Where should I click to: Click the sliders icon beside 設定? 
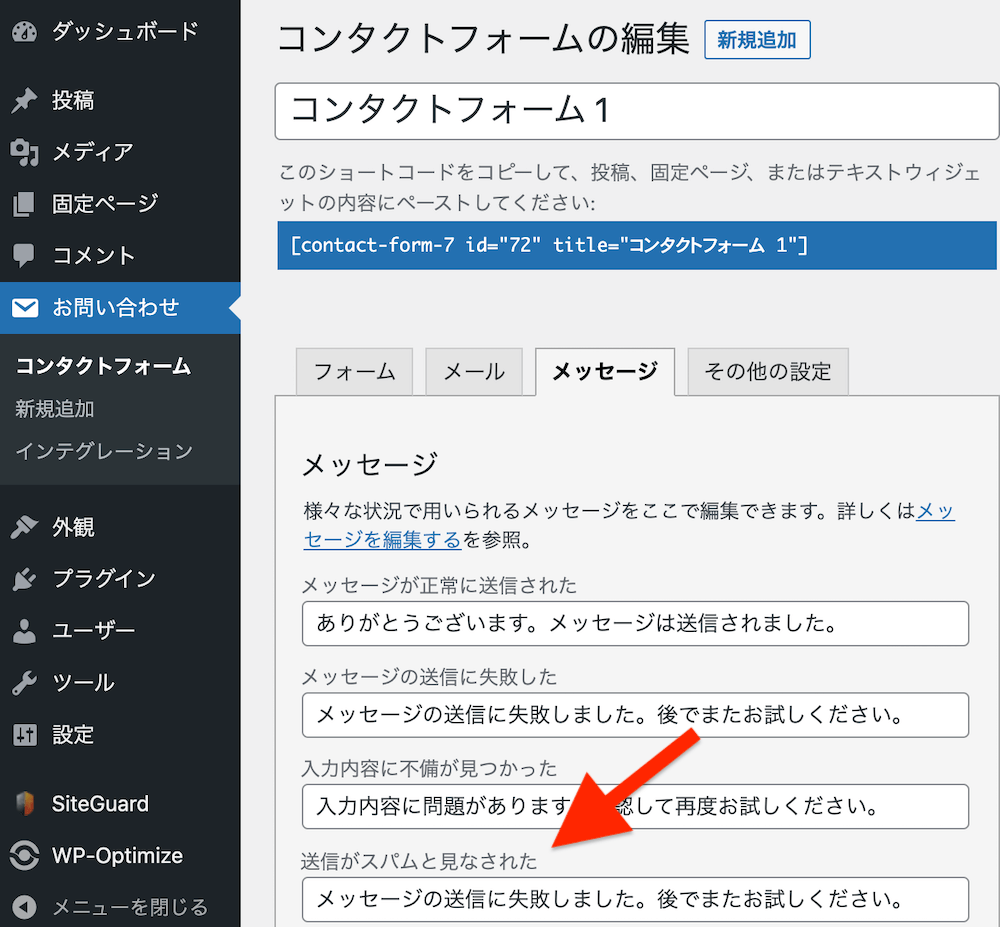24,735
